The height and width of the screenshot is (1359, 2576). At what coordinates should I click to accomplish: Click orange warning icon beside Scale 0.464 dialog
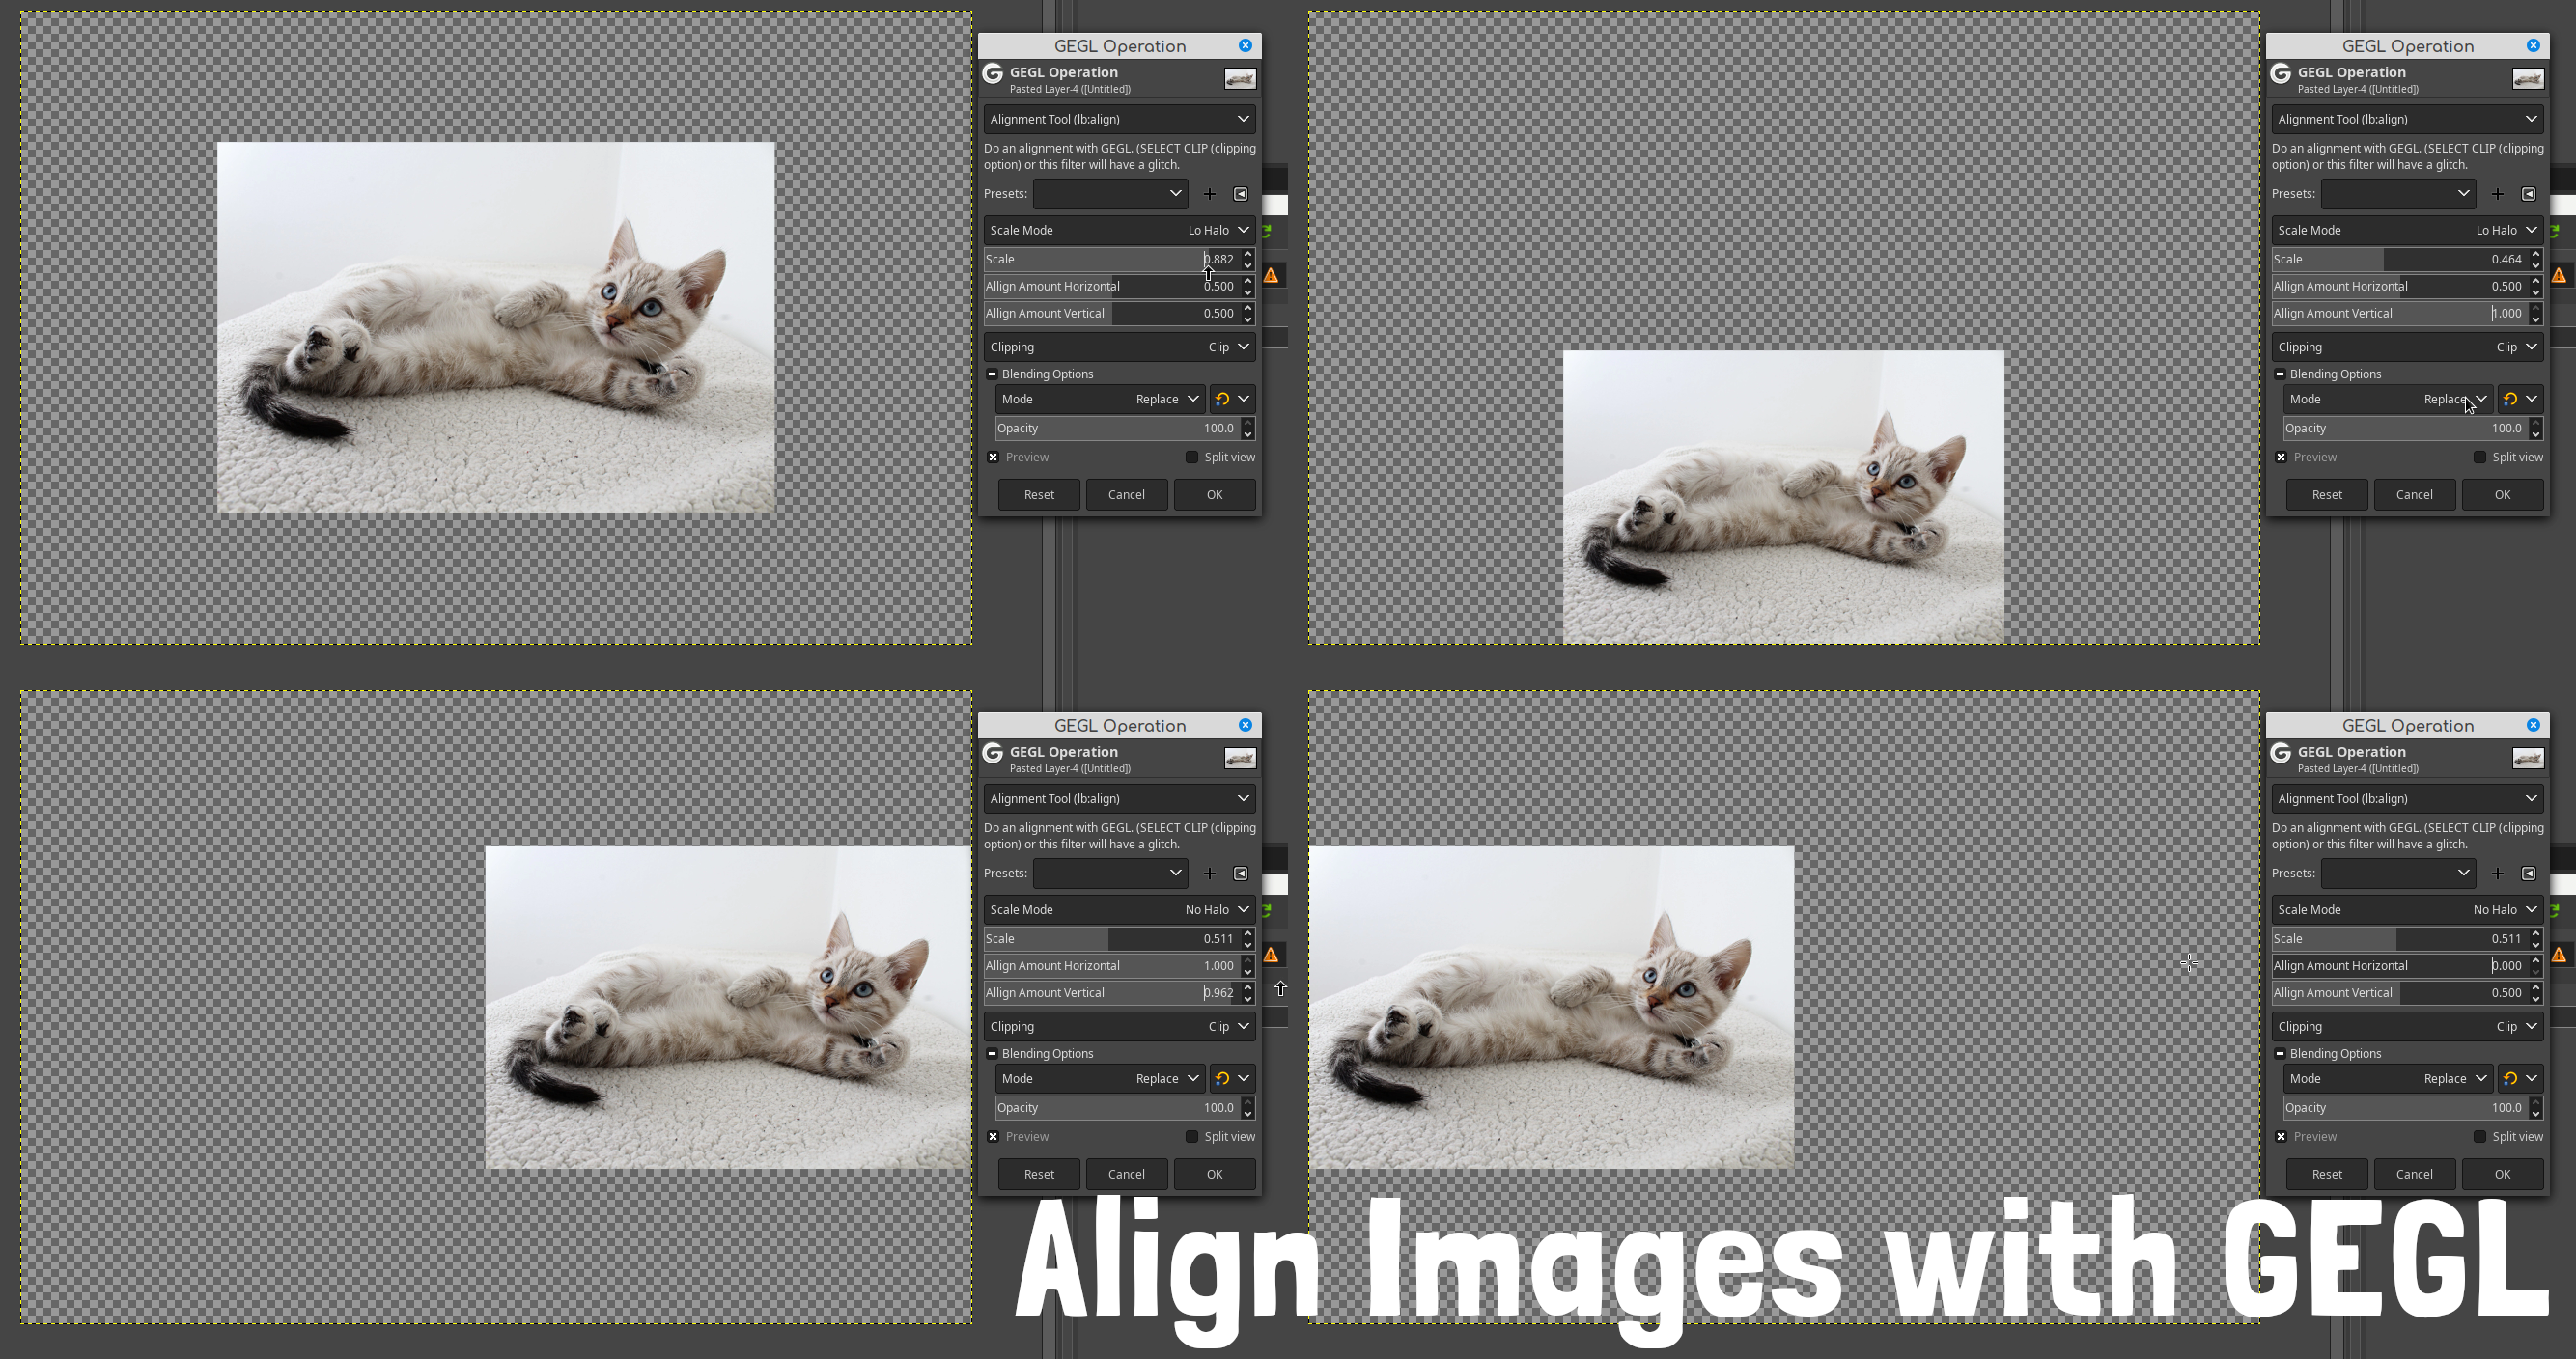(2559, 275)
